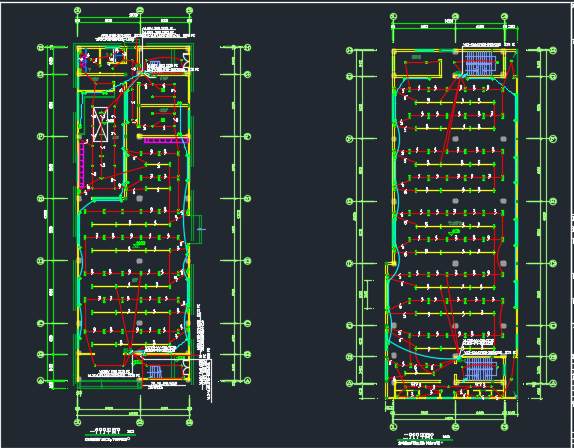Select the horizontal magenta hatched strip
The image size is (574, 448).
(x=167, y=140)
